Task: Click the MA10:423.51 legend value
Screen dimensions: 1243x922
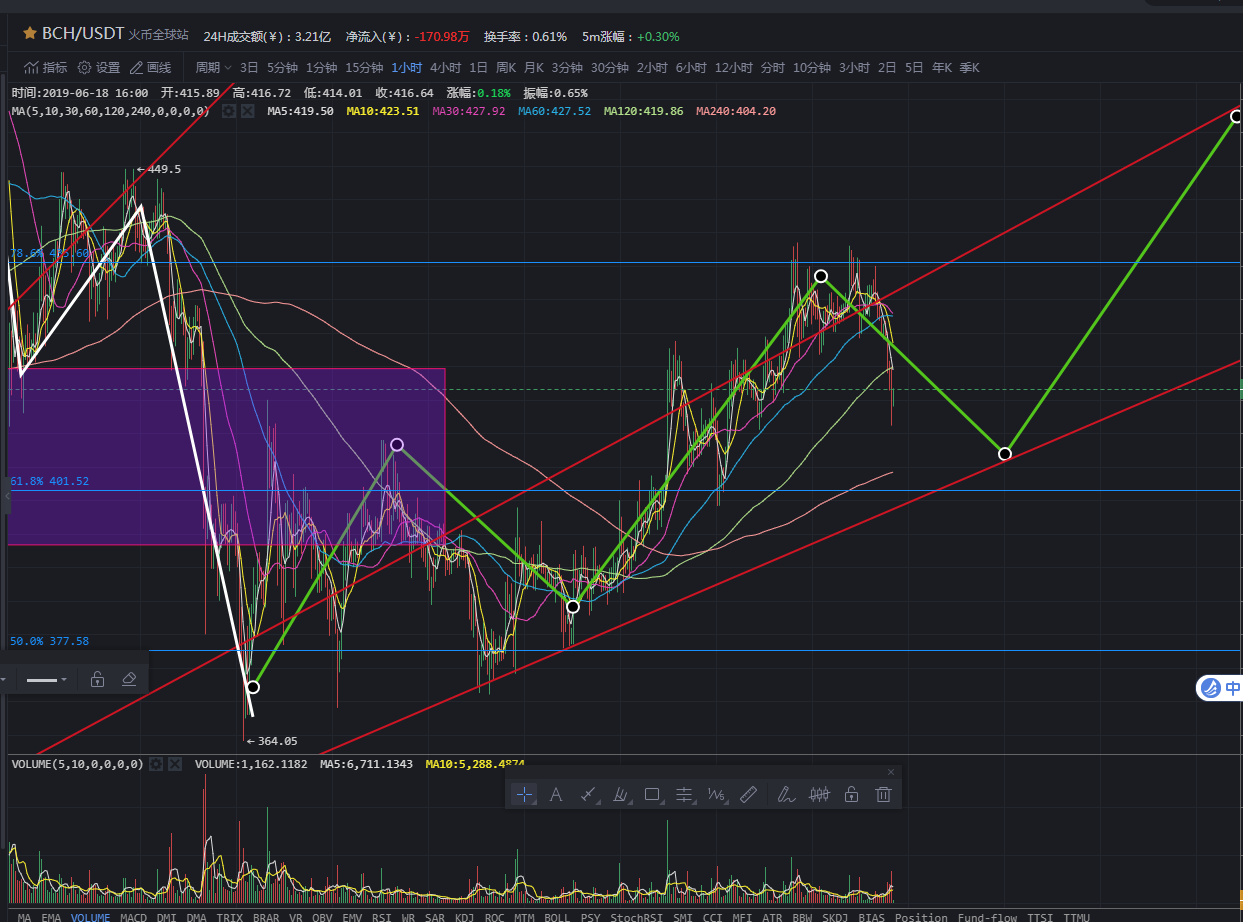Action: [x=383, y=111]
